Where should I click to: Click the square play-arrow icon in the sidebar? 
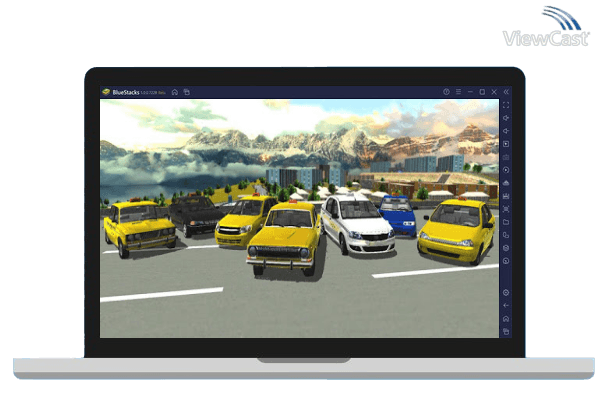tap(506, 144)
